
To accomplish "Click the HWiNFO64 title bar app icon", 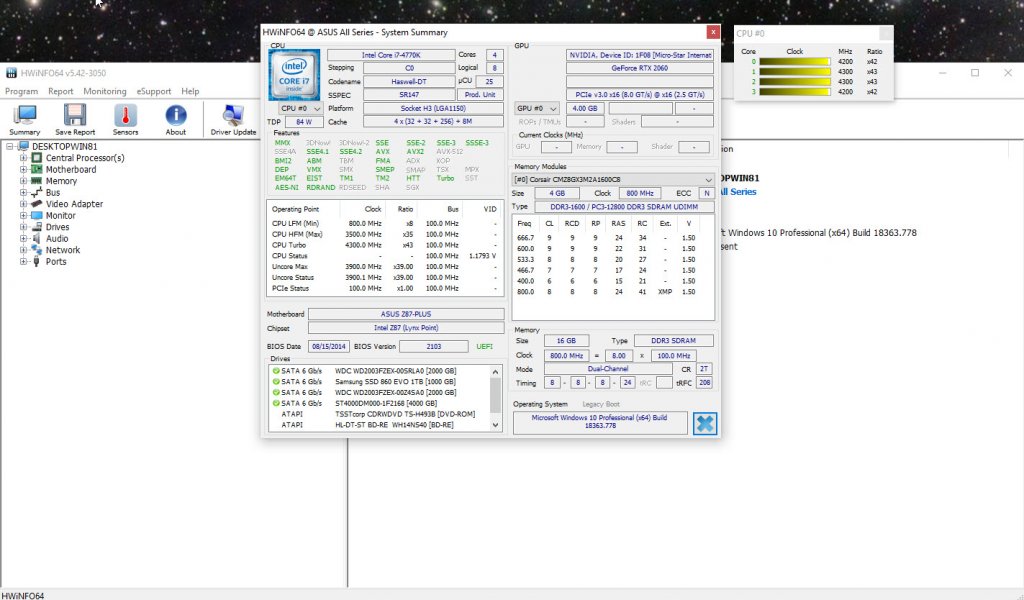I will point(11,73).
